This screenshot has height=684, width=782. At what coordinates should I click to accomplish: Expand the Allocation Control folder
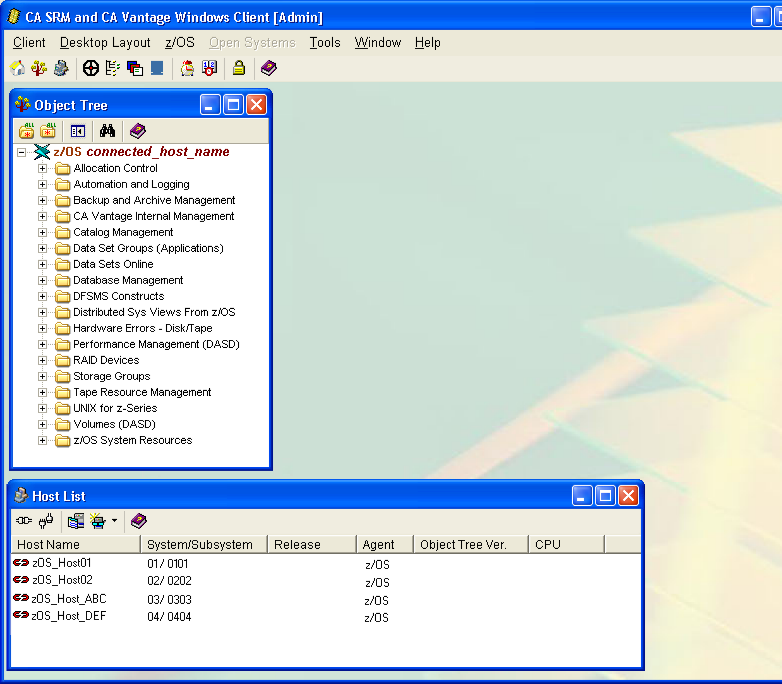(43, 168)
